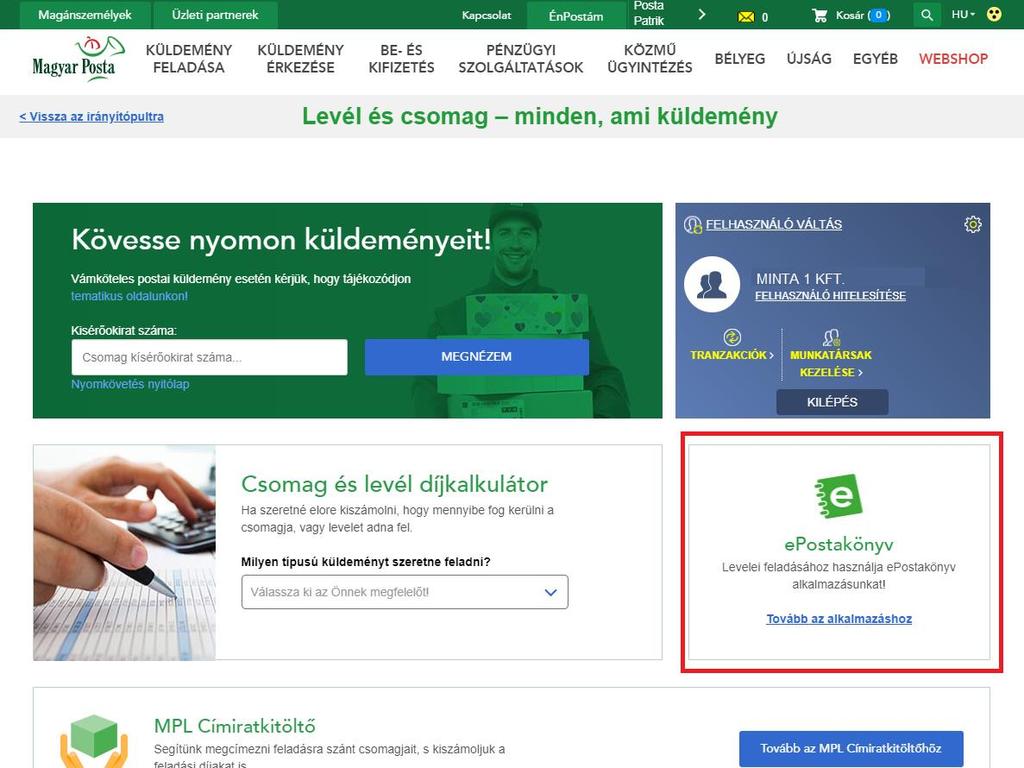This screenshot has height=768, width=1024.
Task: Expand the Posta Patrik arrow
Action: coord(701,14)
